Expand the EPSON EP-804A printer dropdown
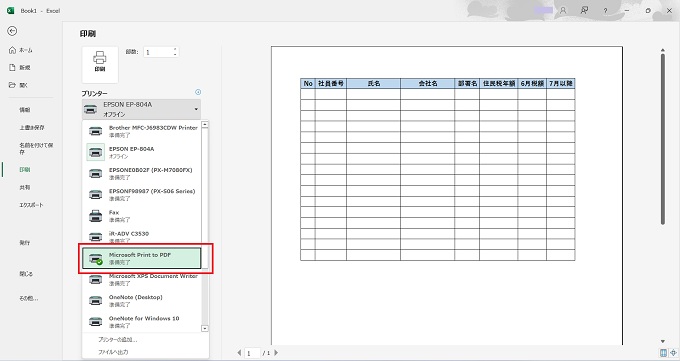Image resolution: width=680 pixels, height=361 pixels. 141,109
